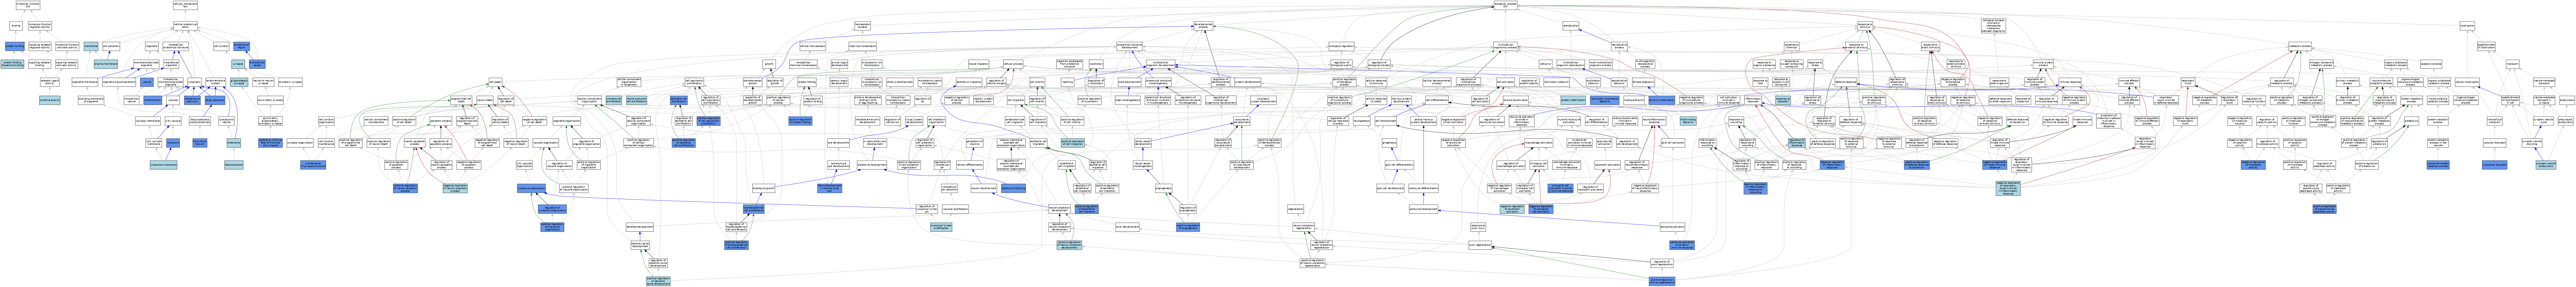Click the 'cellular homeostasis' node

[813, 46]
